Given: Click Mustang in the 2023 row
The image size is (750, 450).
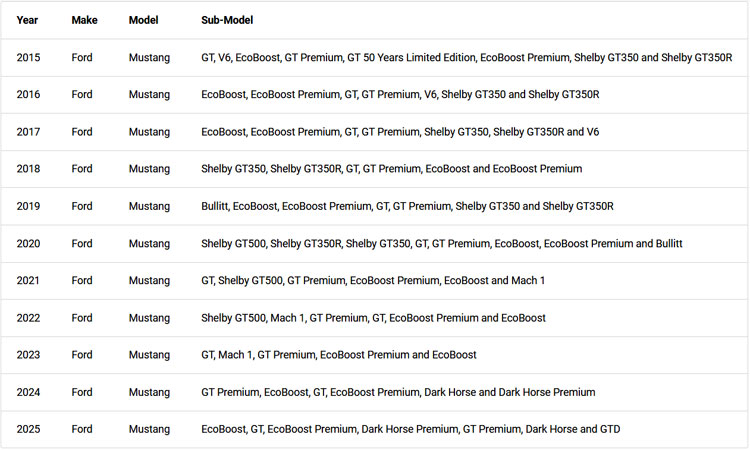Looking at the screenshot, I should pyautogui.click(x=149, y=355).
